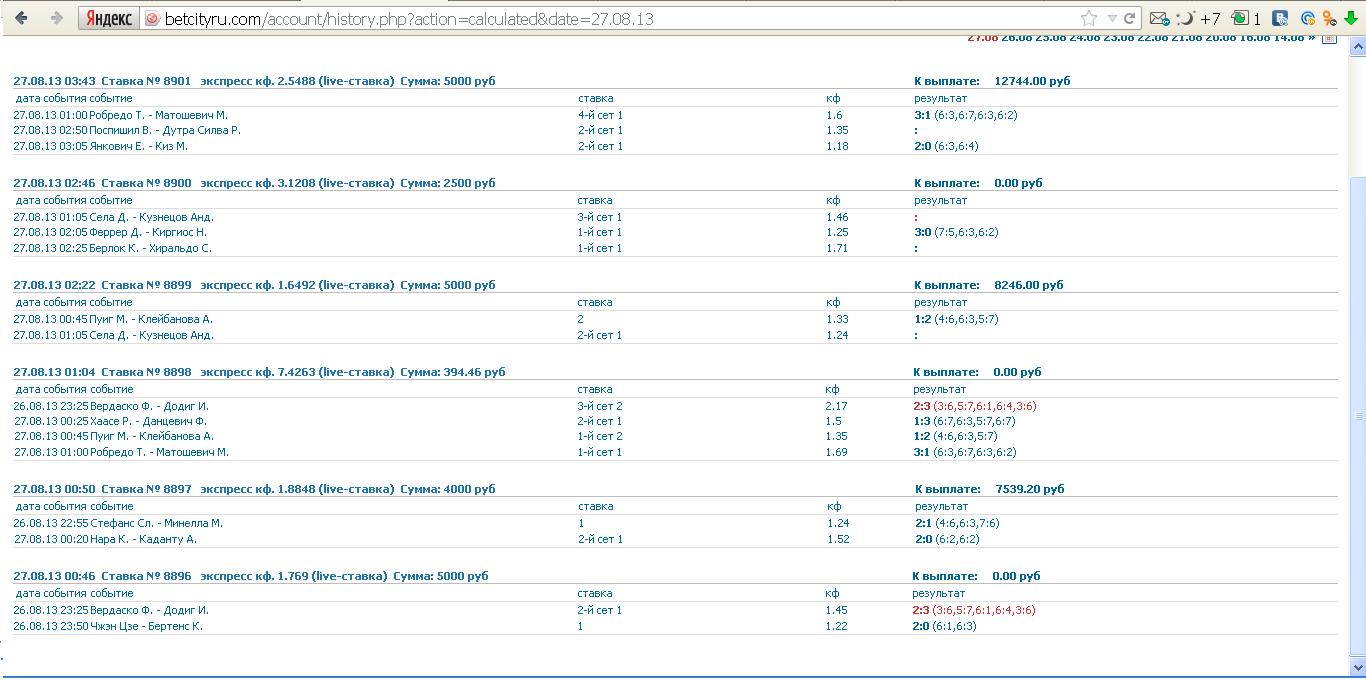Viewport: 1366px width, 680px height.
Task: Click the event 'Нара К. - Каданту А.'
Action: 143,539
